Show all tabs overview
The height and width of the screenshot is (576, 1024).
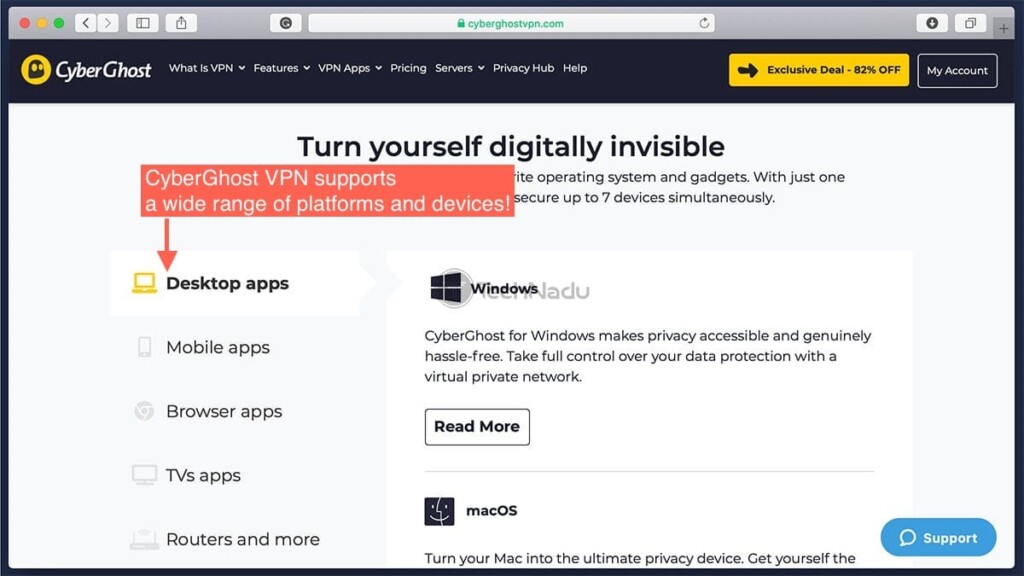970,24
